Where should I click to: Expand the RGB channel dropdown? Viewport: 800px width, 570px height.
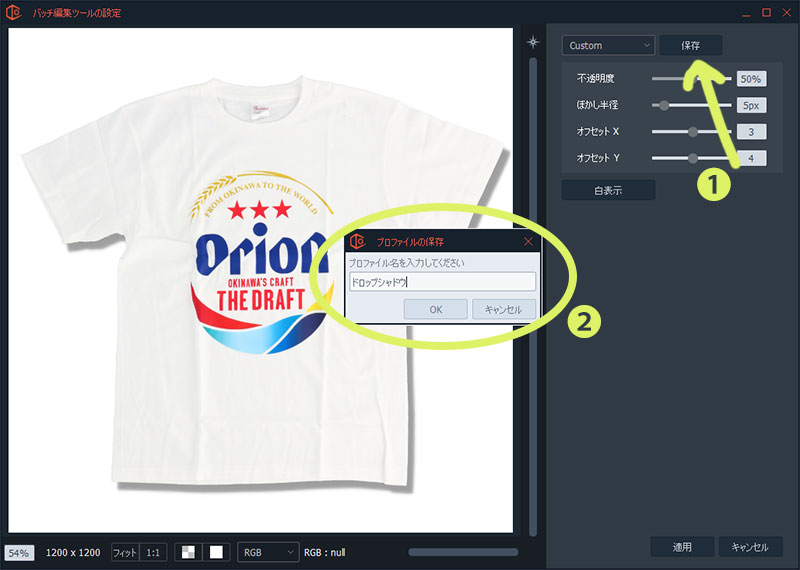(x=267, y=552)
